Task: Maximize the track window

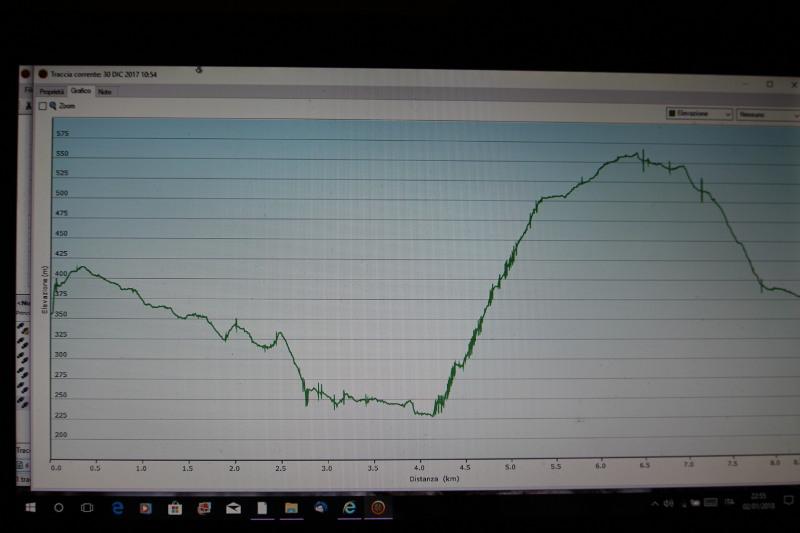Action: point(769,84)
